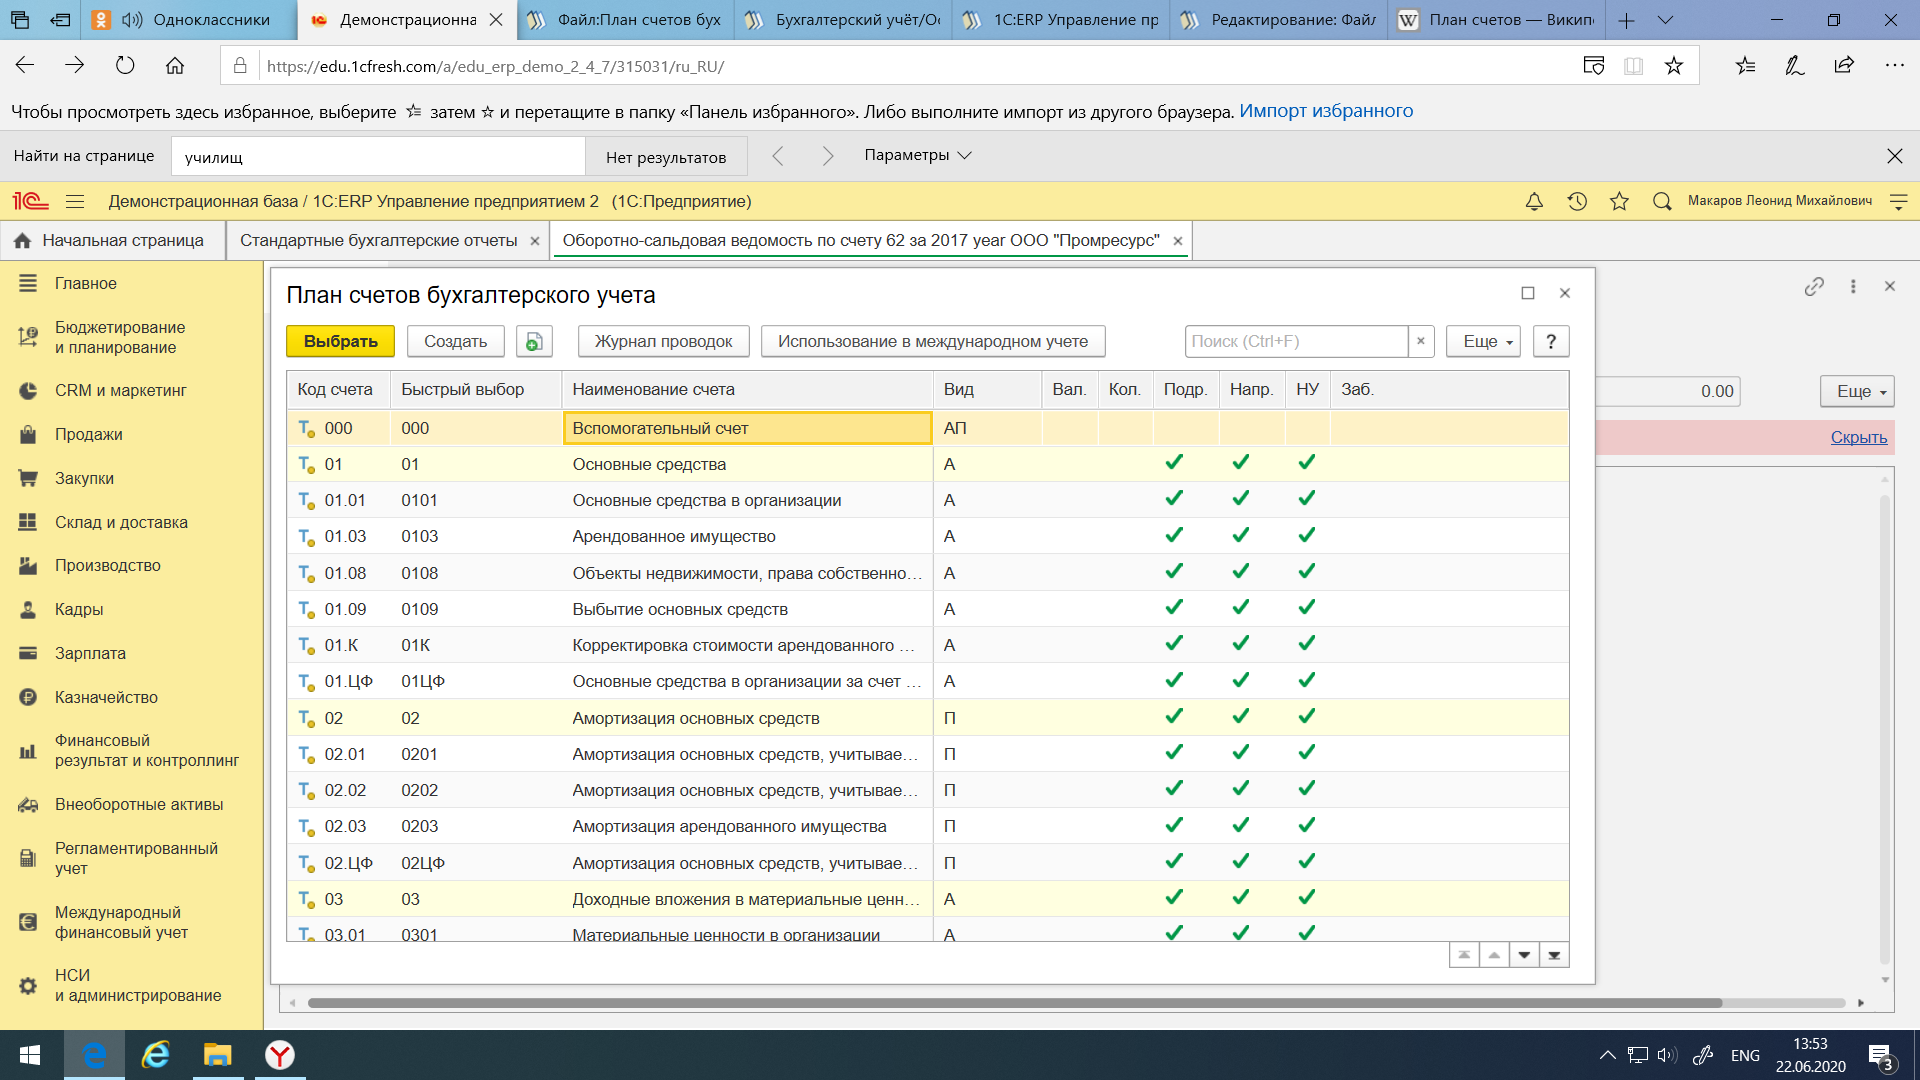Click the 1C logo icon
This screenshot has height=1080, width=1920.
click(30, 201)
